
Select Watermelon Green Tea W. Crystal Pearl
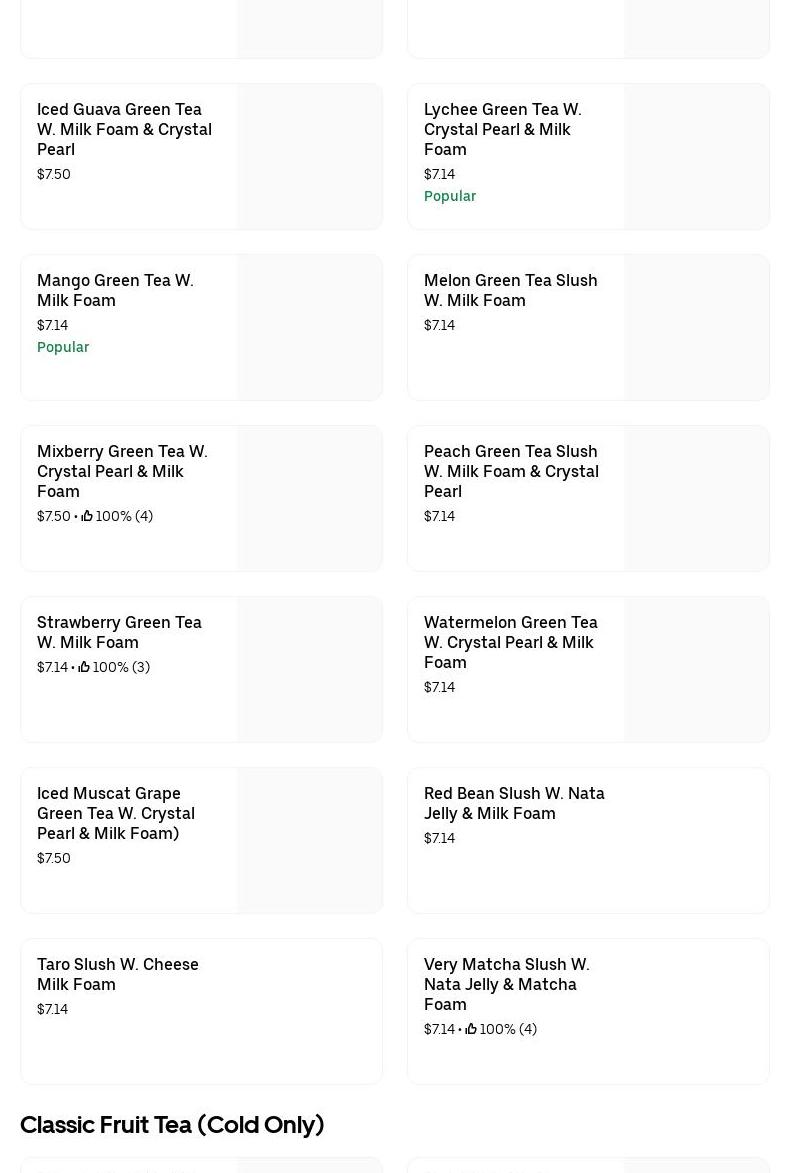(510, 642)
